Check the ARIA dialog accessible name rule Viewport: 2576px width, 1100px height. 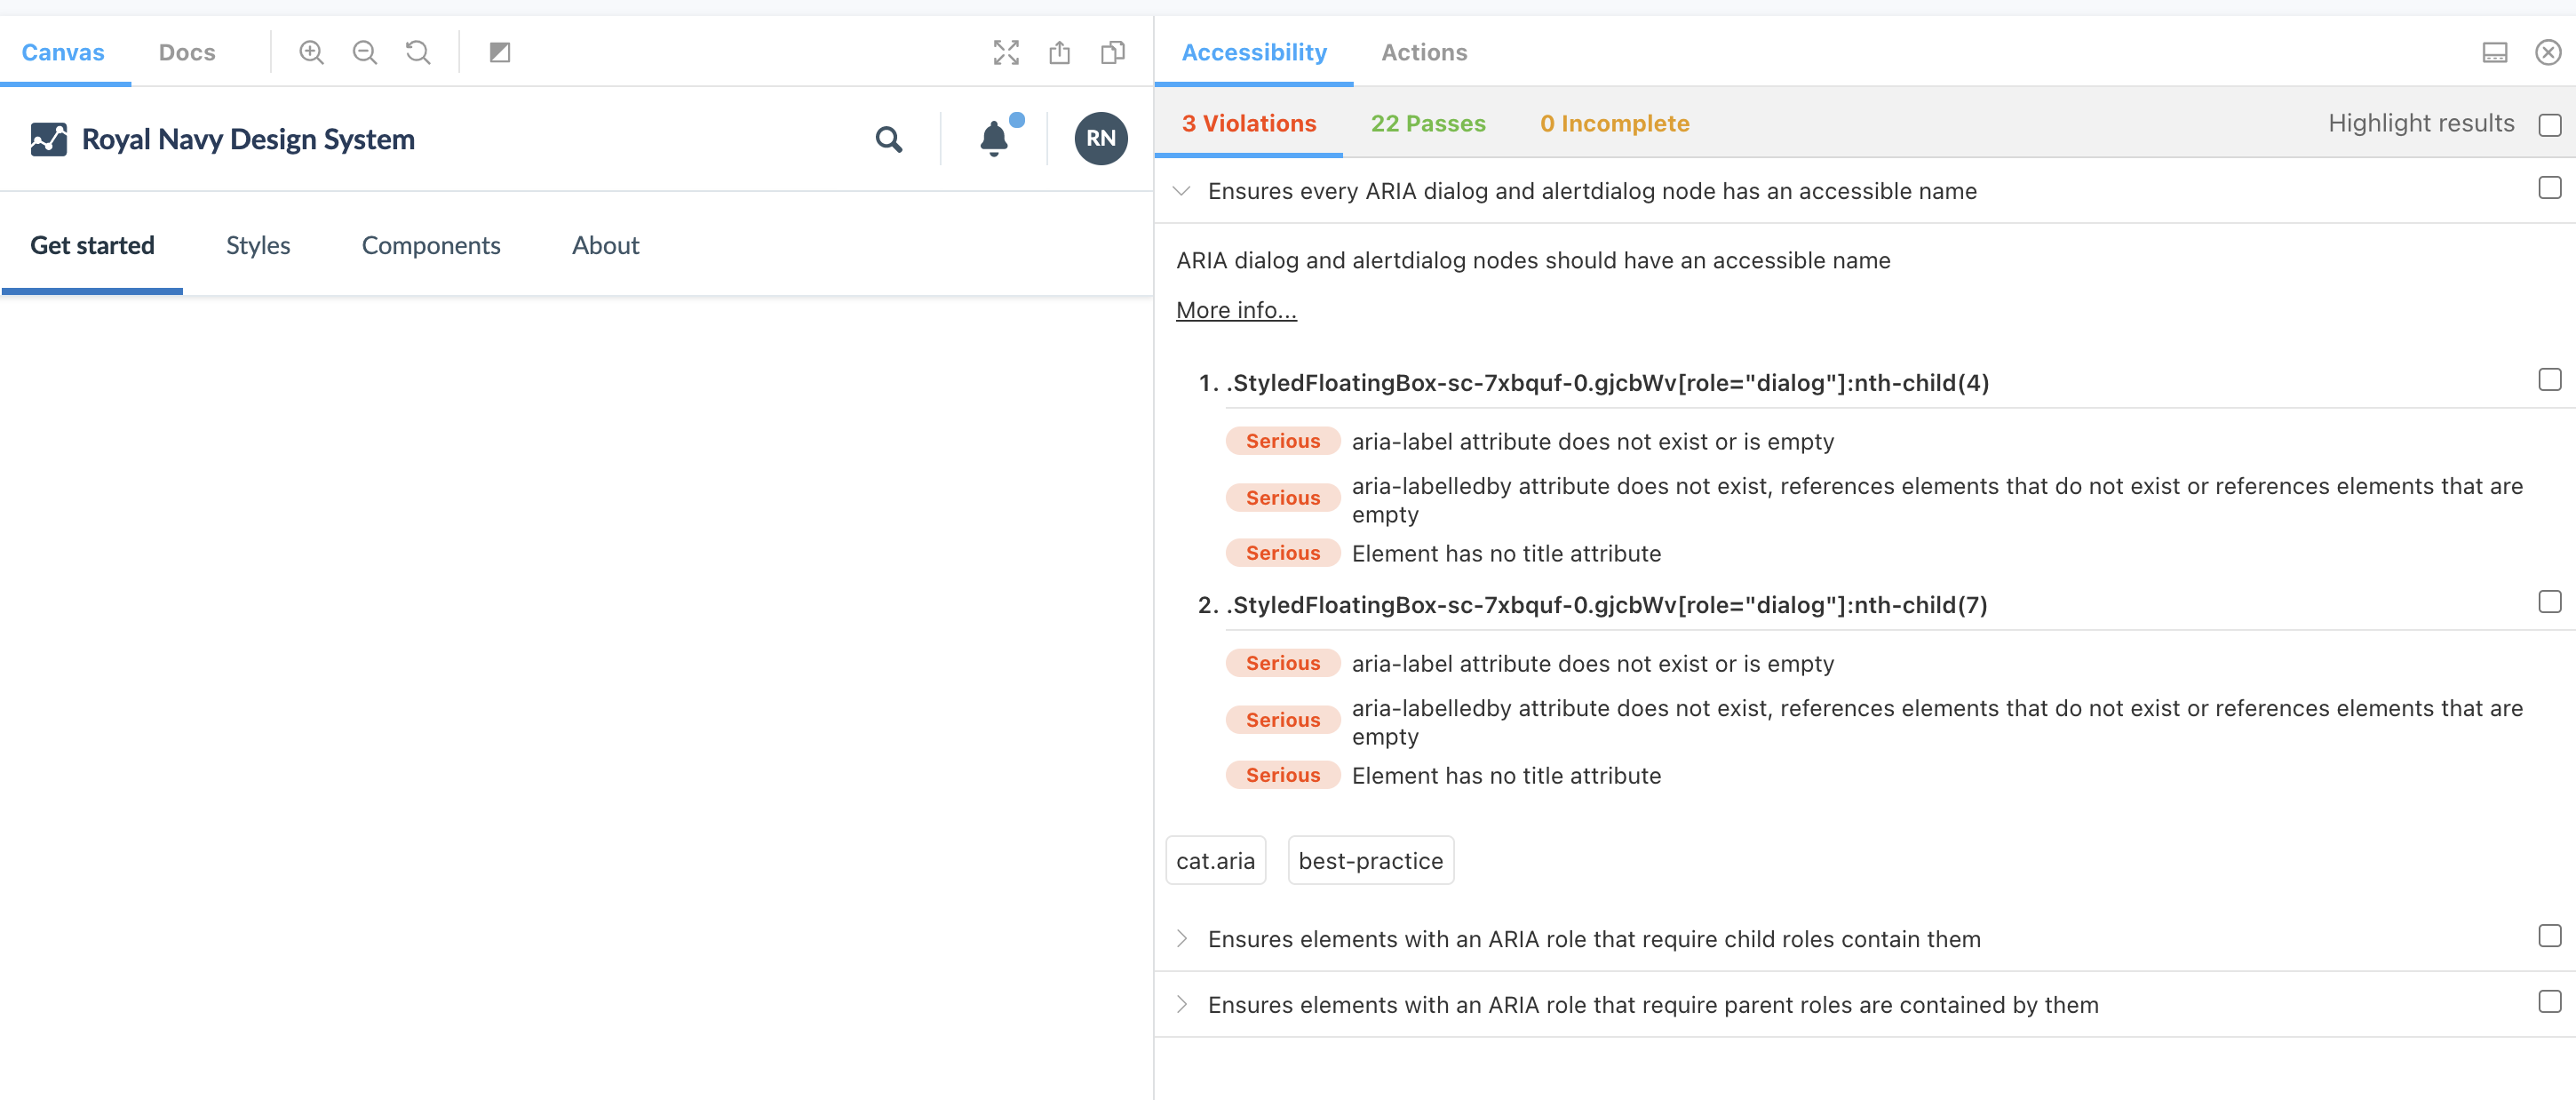click(x=2549, y=187)
